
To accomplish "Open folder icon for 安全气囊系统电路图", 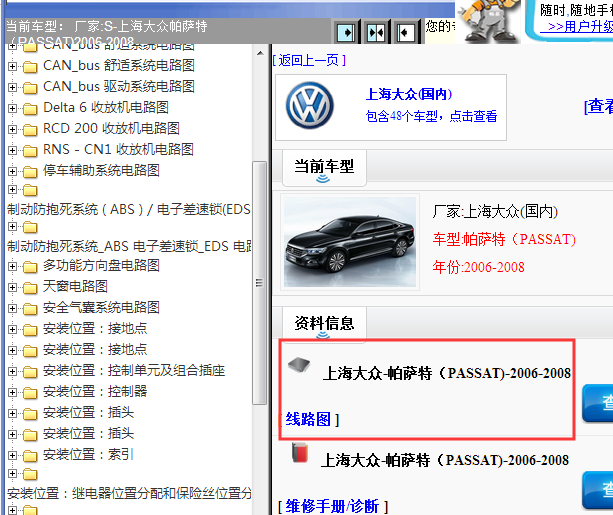I will tap(30, 309).
